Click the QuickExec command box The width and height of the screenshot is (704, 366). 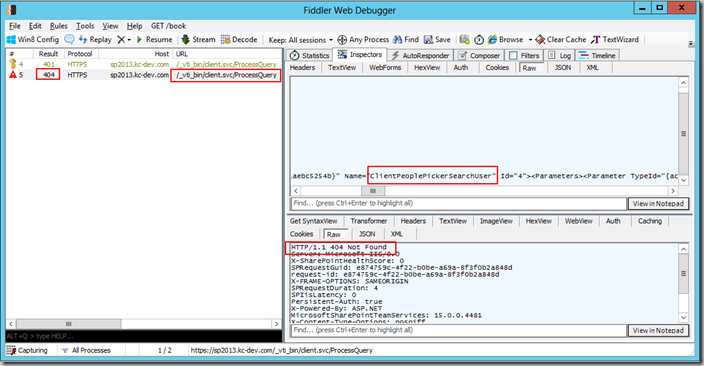point(144,336)
